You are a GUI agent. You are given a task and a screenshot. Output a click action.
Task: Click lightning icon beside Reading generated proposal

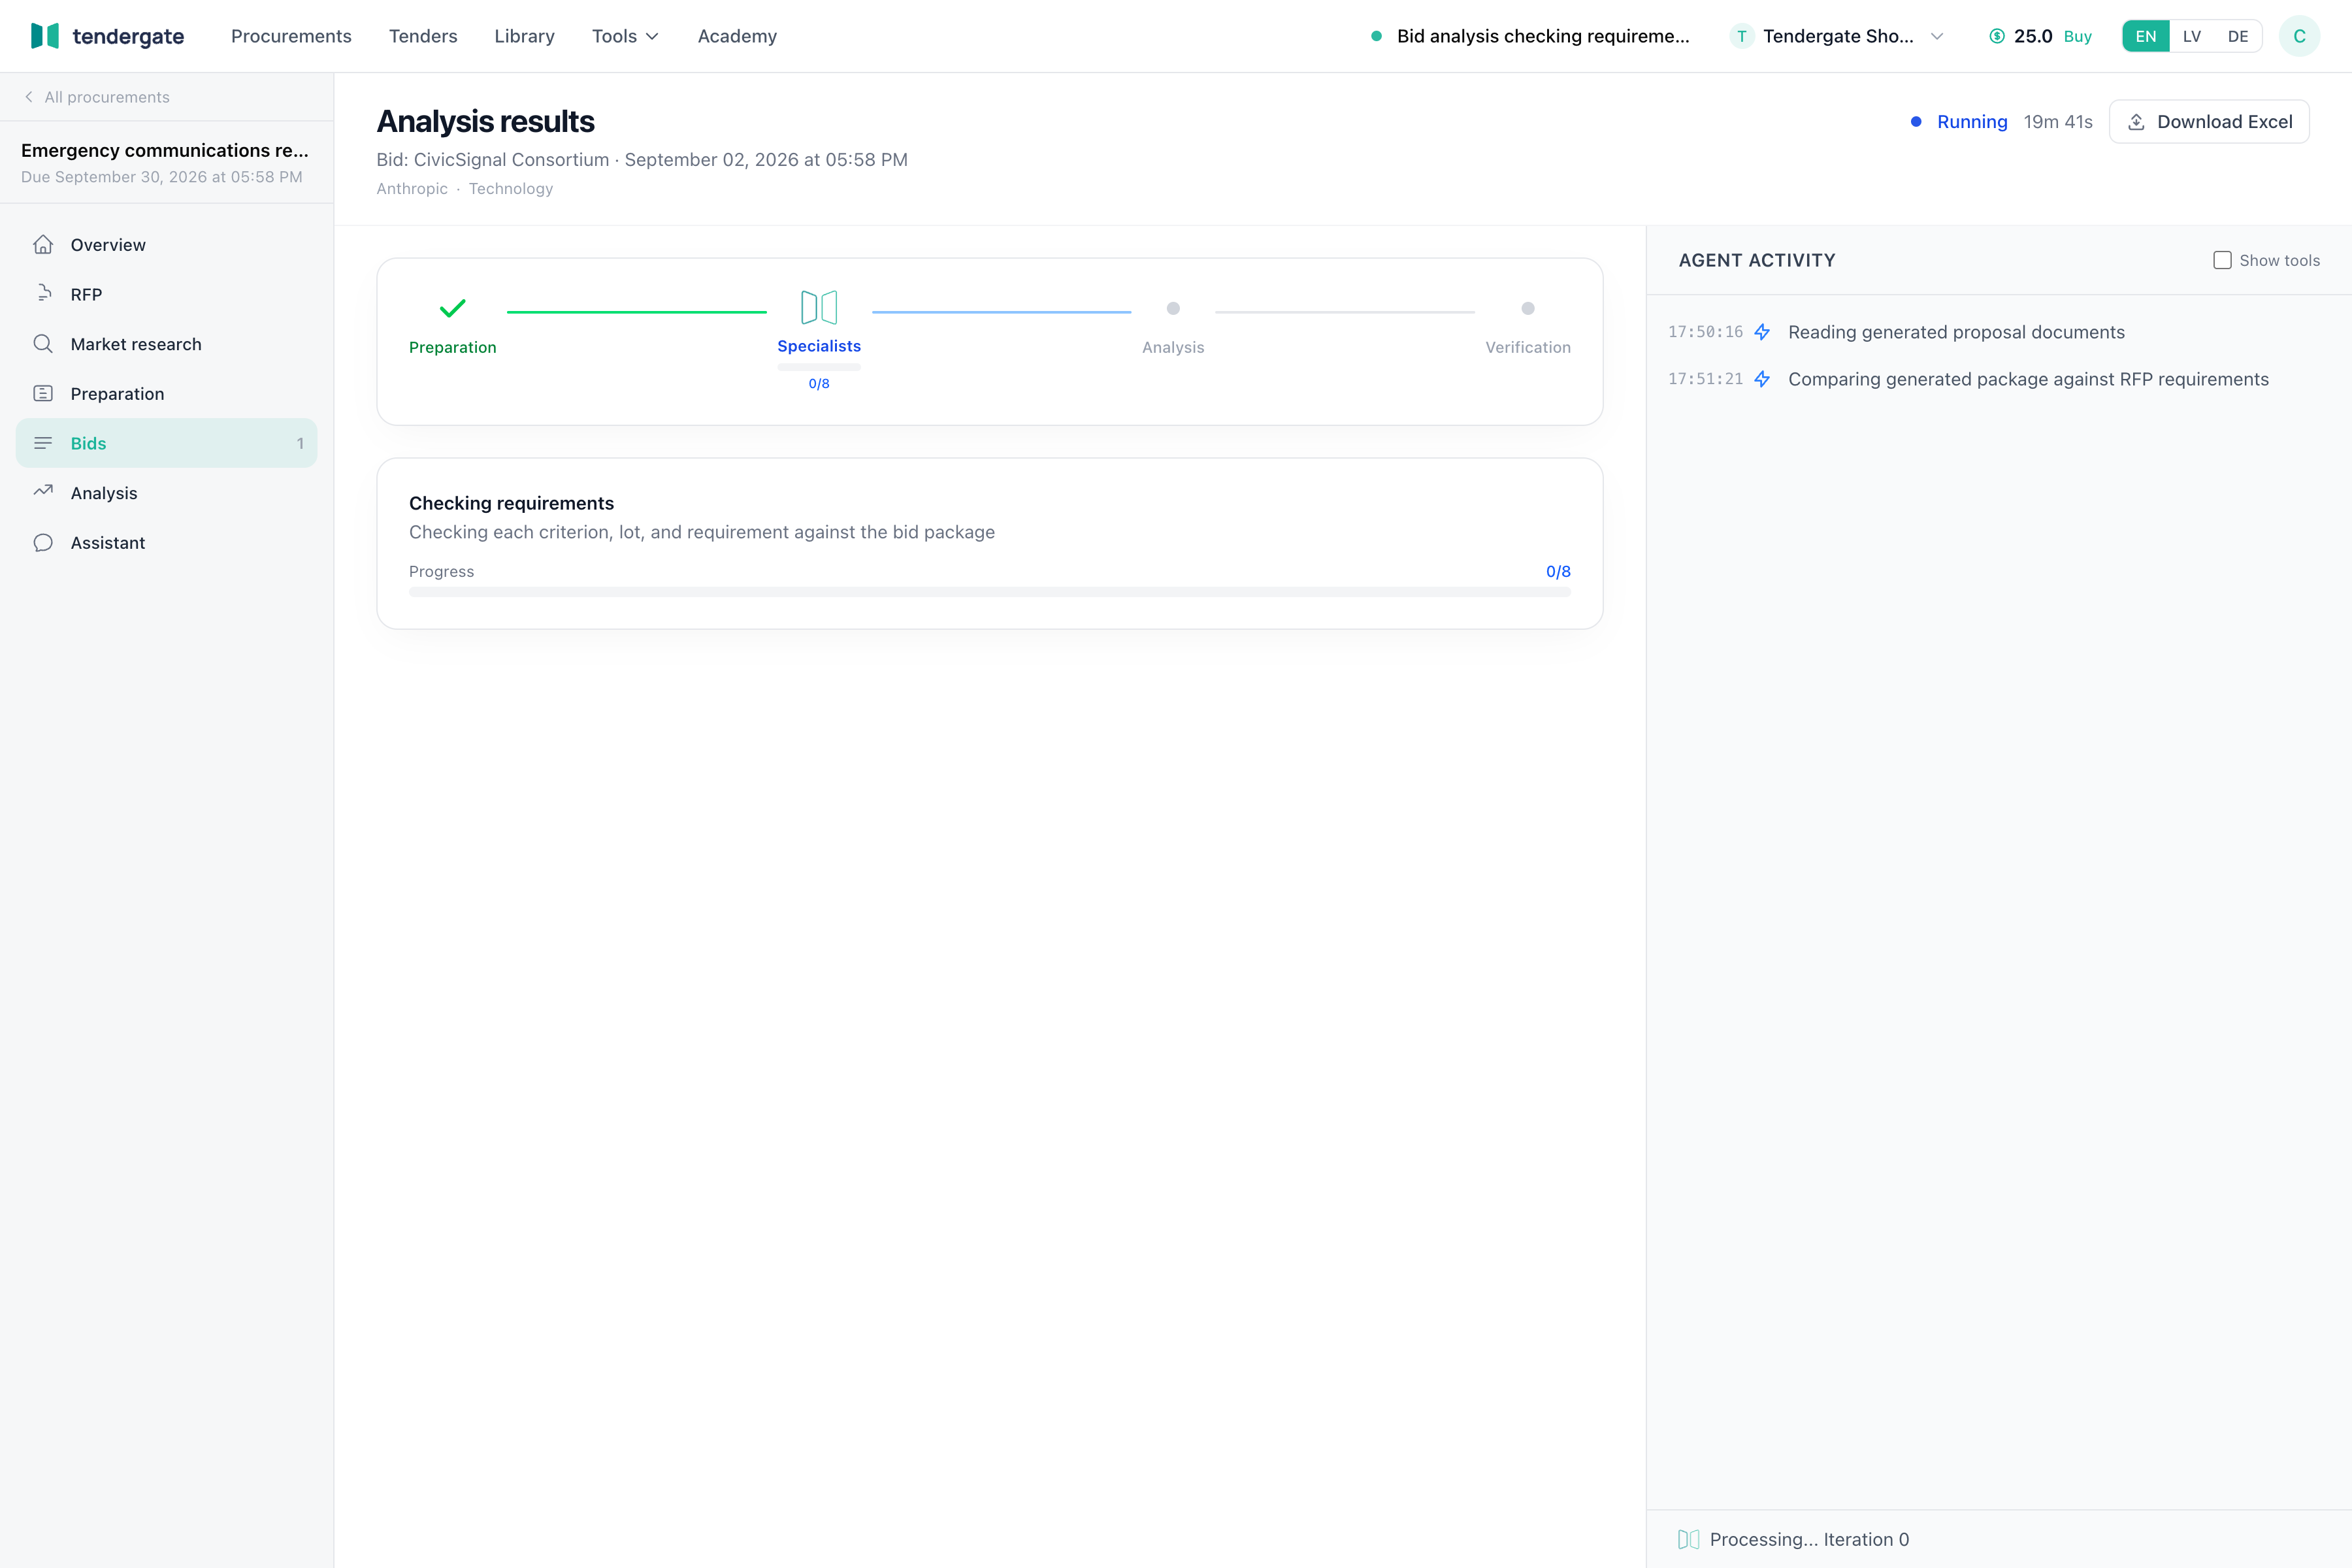[1762, 332]
